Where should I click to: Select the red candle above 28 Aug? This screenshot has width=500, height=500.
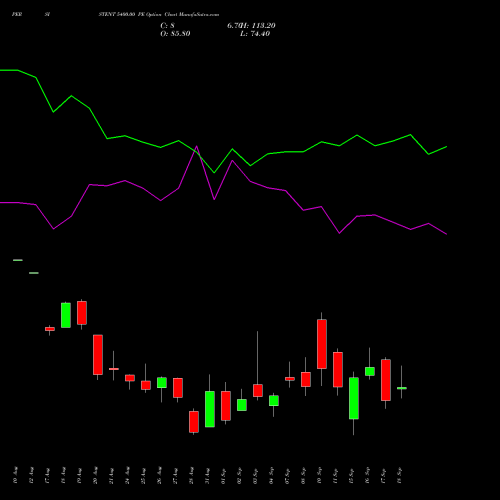[x=194, y=422]
